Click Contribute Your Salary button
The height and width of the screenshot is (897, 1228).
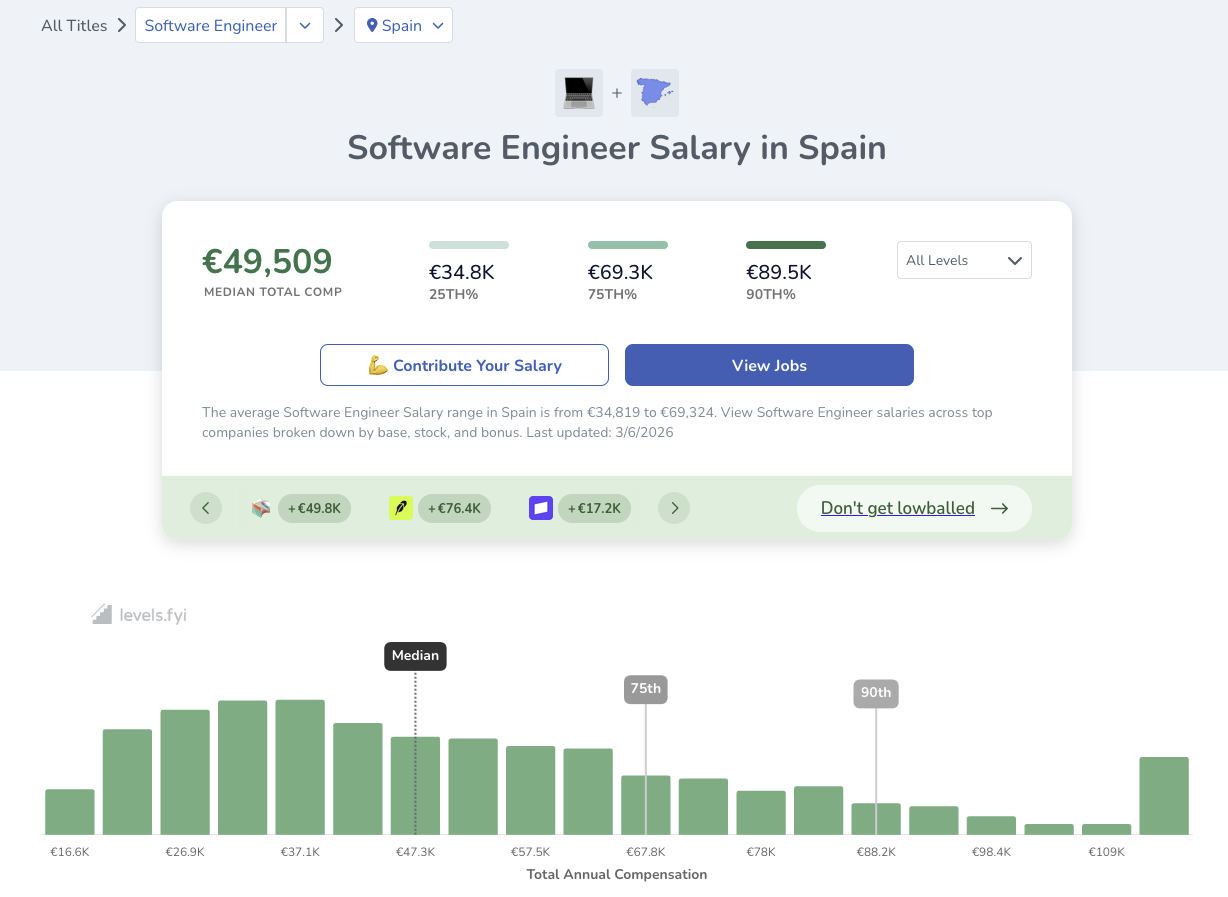(464, 365)
